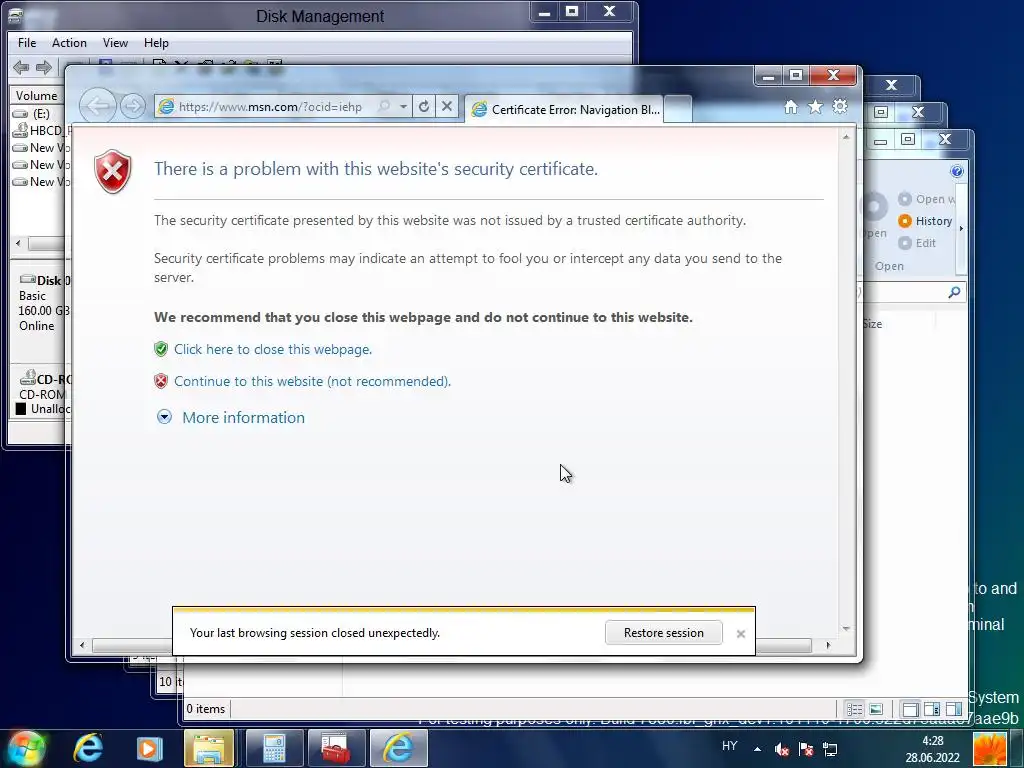Open network tray icon
The width and height of the screenshot is (1024, 768).
point(830,749)
